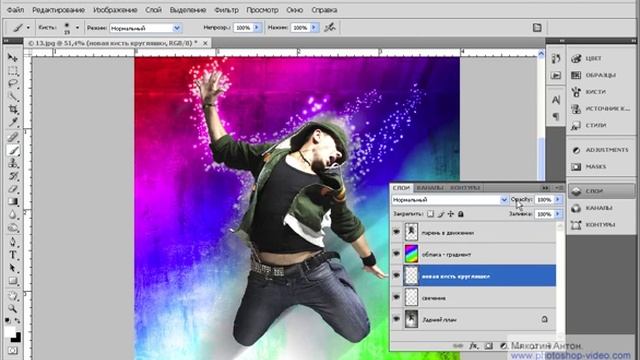Open the 'ADJUSTMENTS' panel button
This screenshot has height=360, width=640.
[602, 150]
